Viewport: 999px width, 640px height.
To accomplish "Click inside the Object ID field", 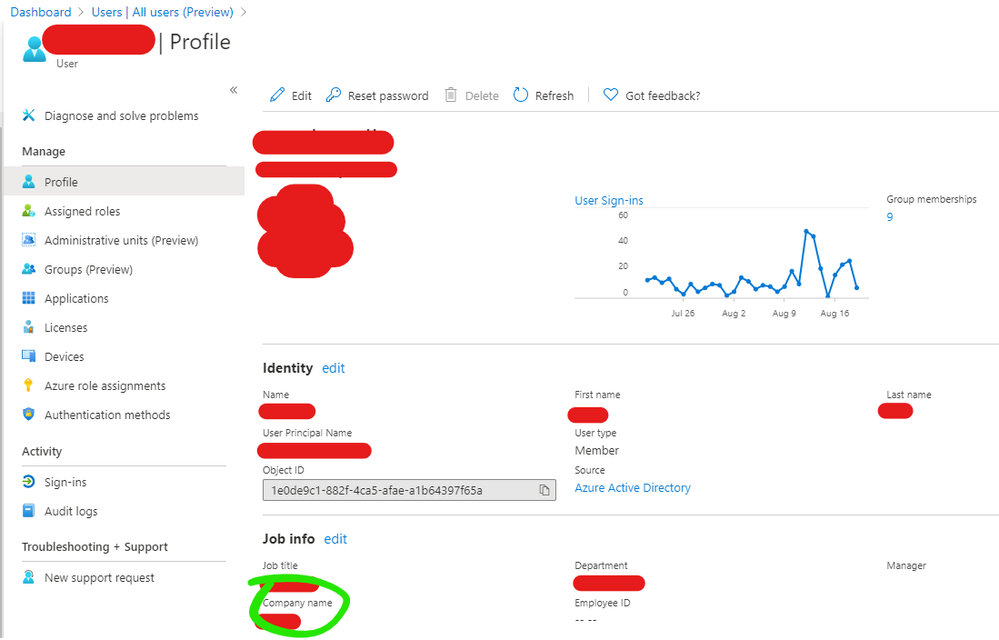I will coord(409,490).
